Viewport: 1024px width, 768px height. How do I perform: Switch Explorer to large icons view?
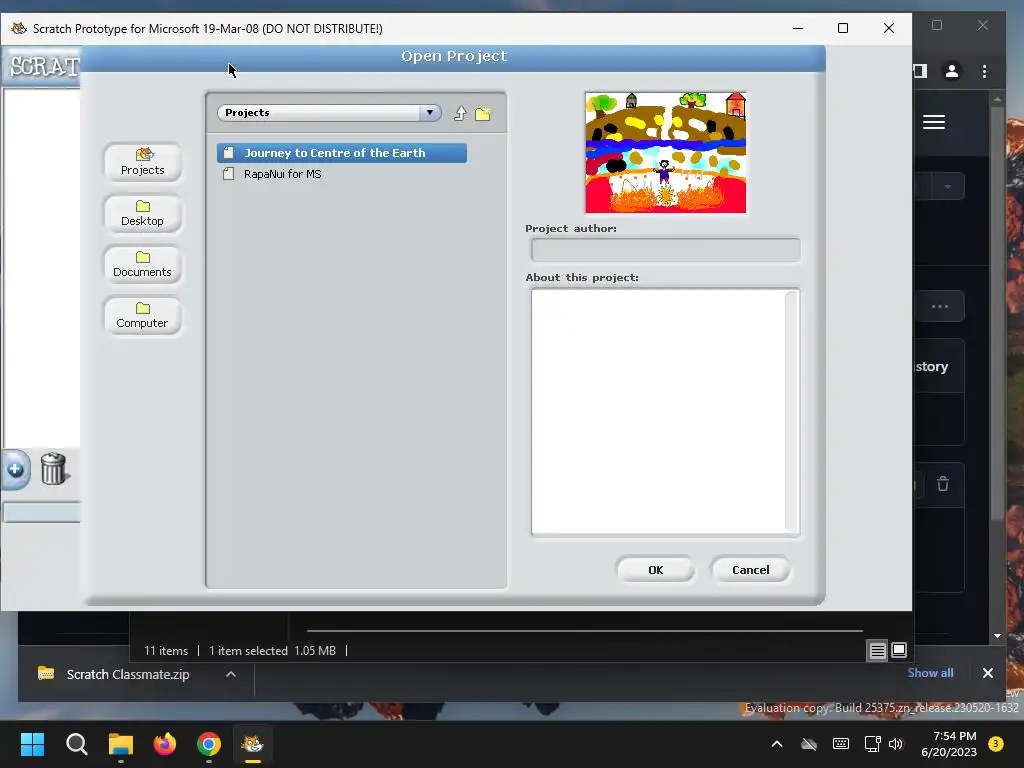point(899,650)
